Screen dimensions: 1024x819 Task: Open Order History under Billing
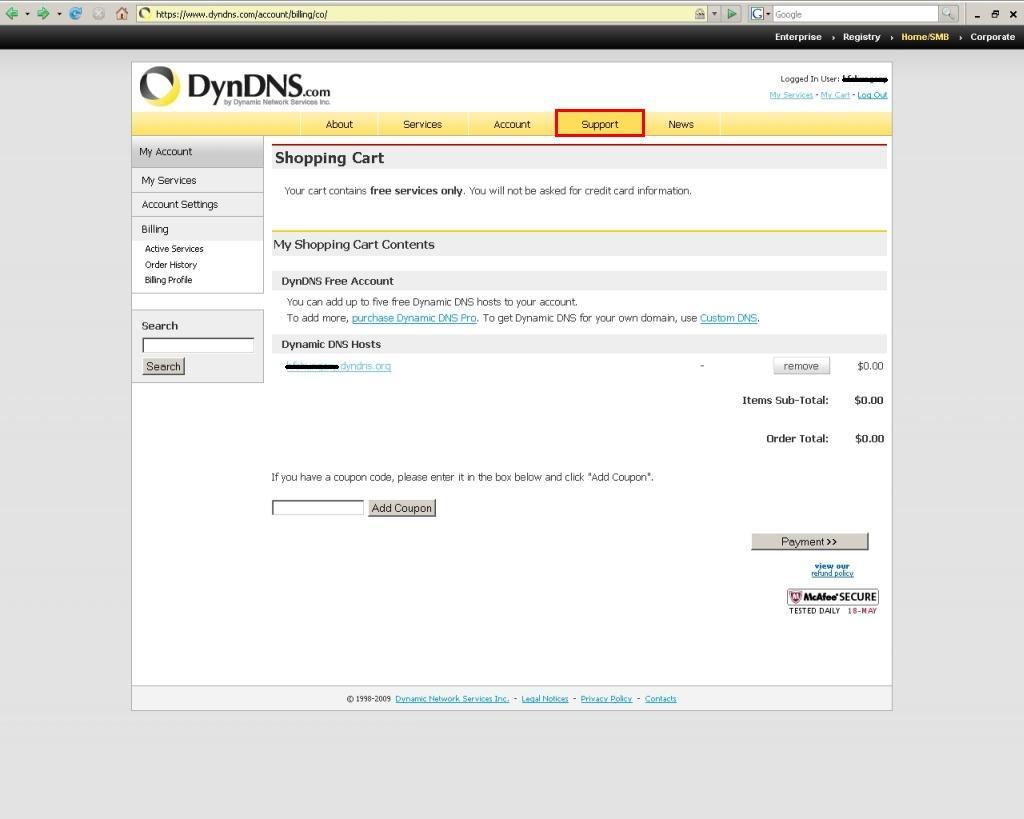[170, 265]
